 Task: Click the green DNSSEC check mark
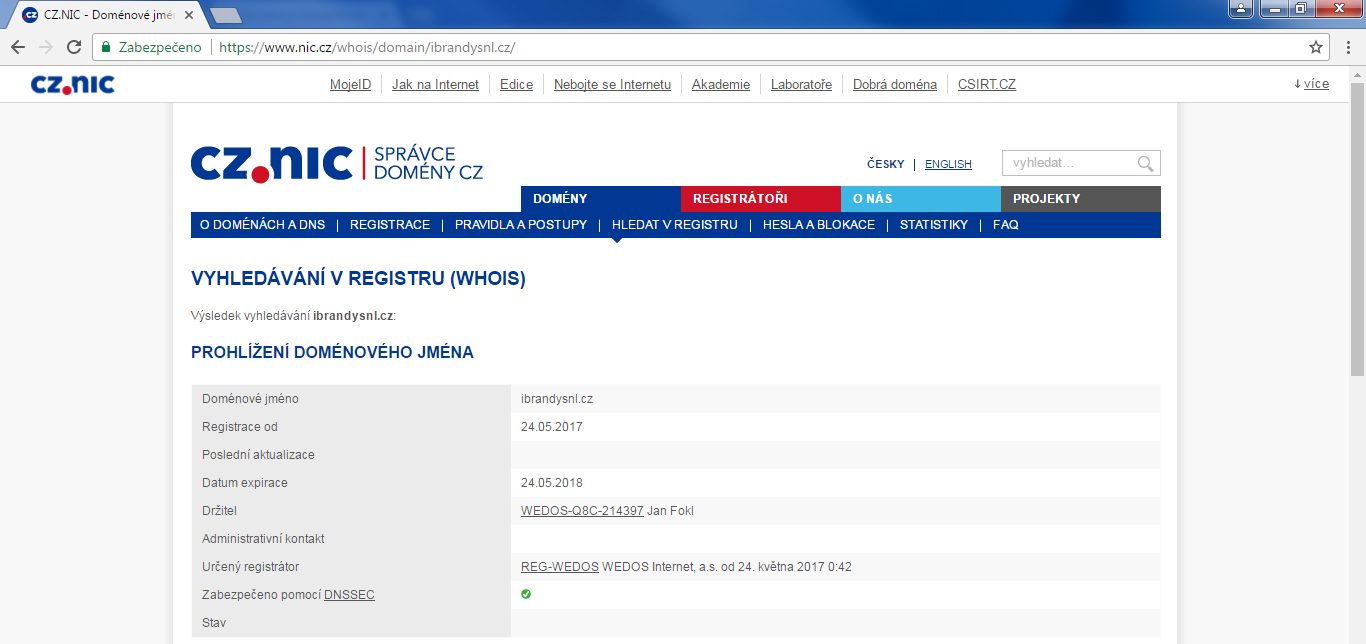coord(526,594)
